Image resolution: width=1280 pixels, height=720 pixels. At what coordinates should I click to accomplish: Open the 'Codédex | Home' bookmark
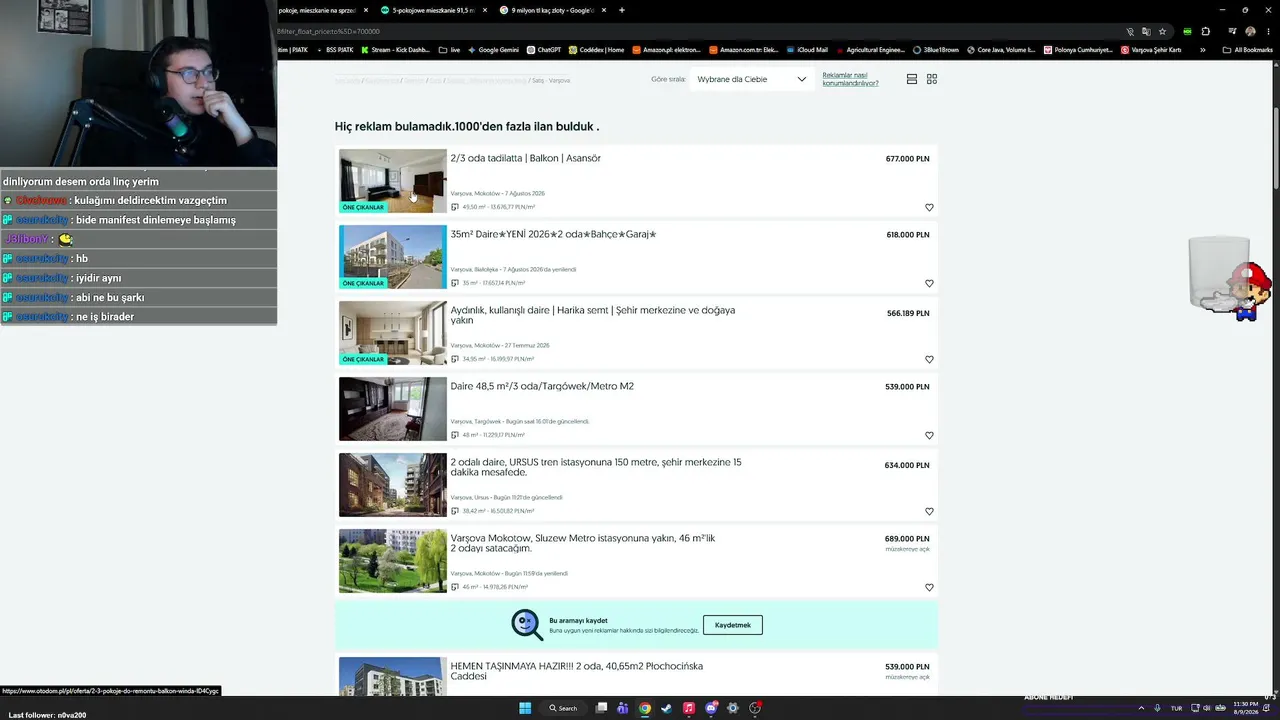point(596,50)
